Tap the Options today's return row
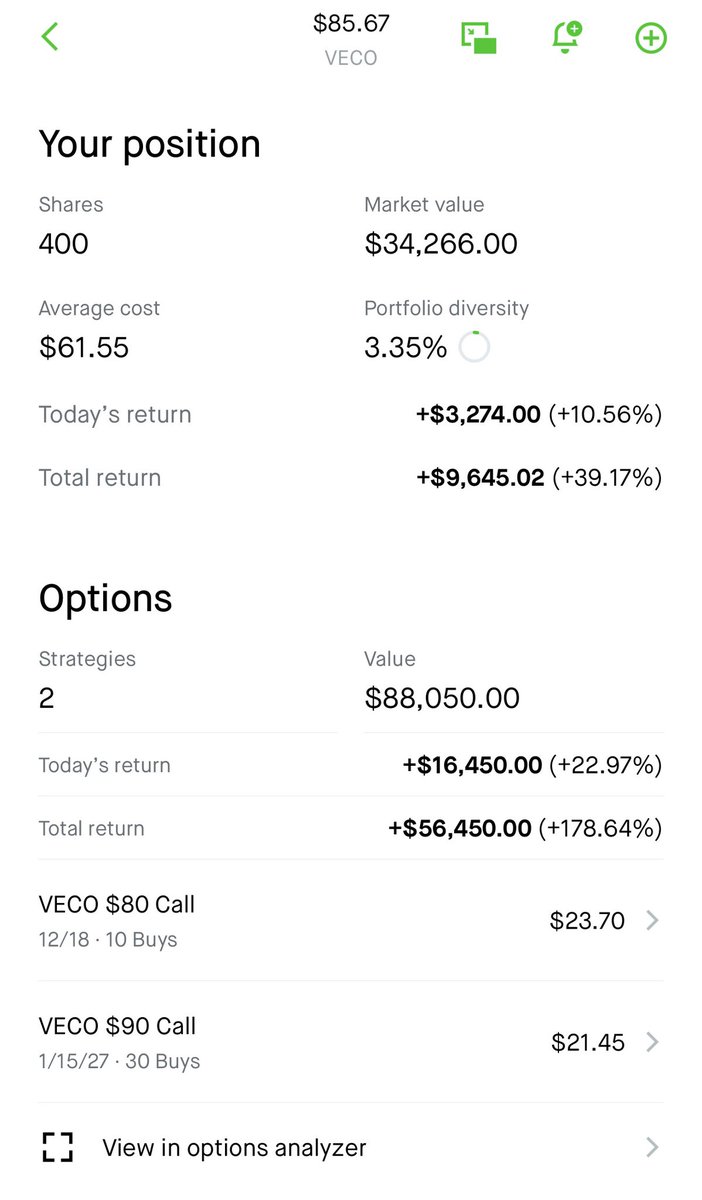This screenshot has height=1200, width=702. [x=350, y=765]
